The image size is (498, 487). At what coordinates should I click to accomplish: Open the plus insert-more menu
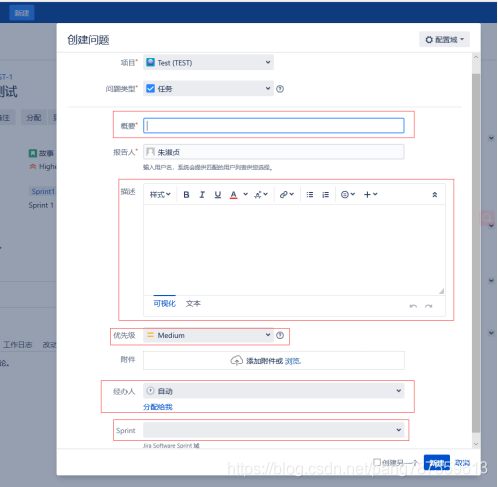pyautogui.click(x=370, y=195)
